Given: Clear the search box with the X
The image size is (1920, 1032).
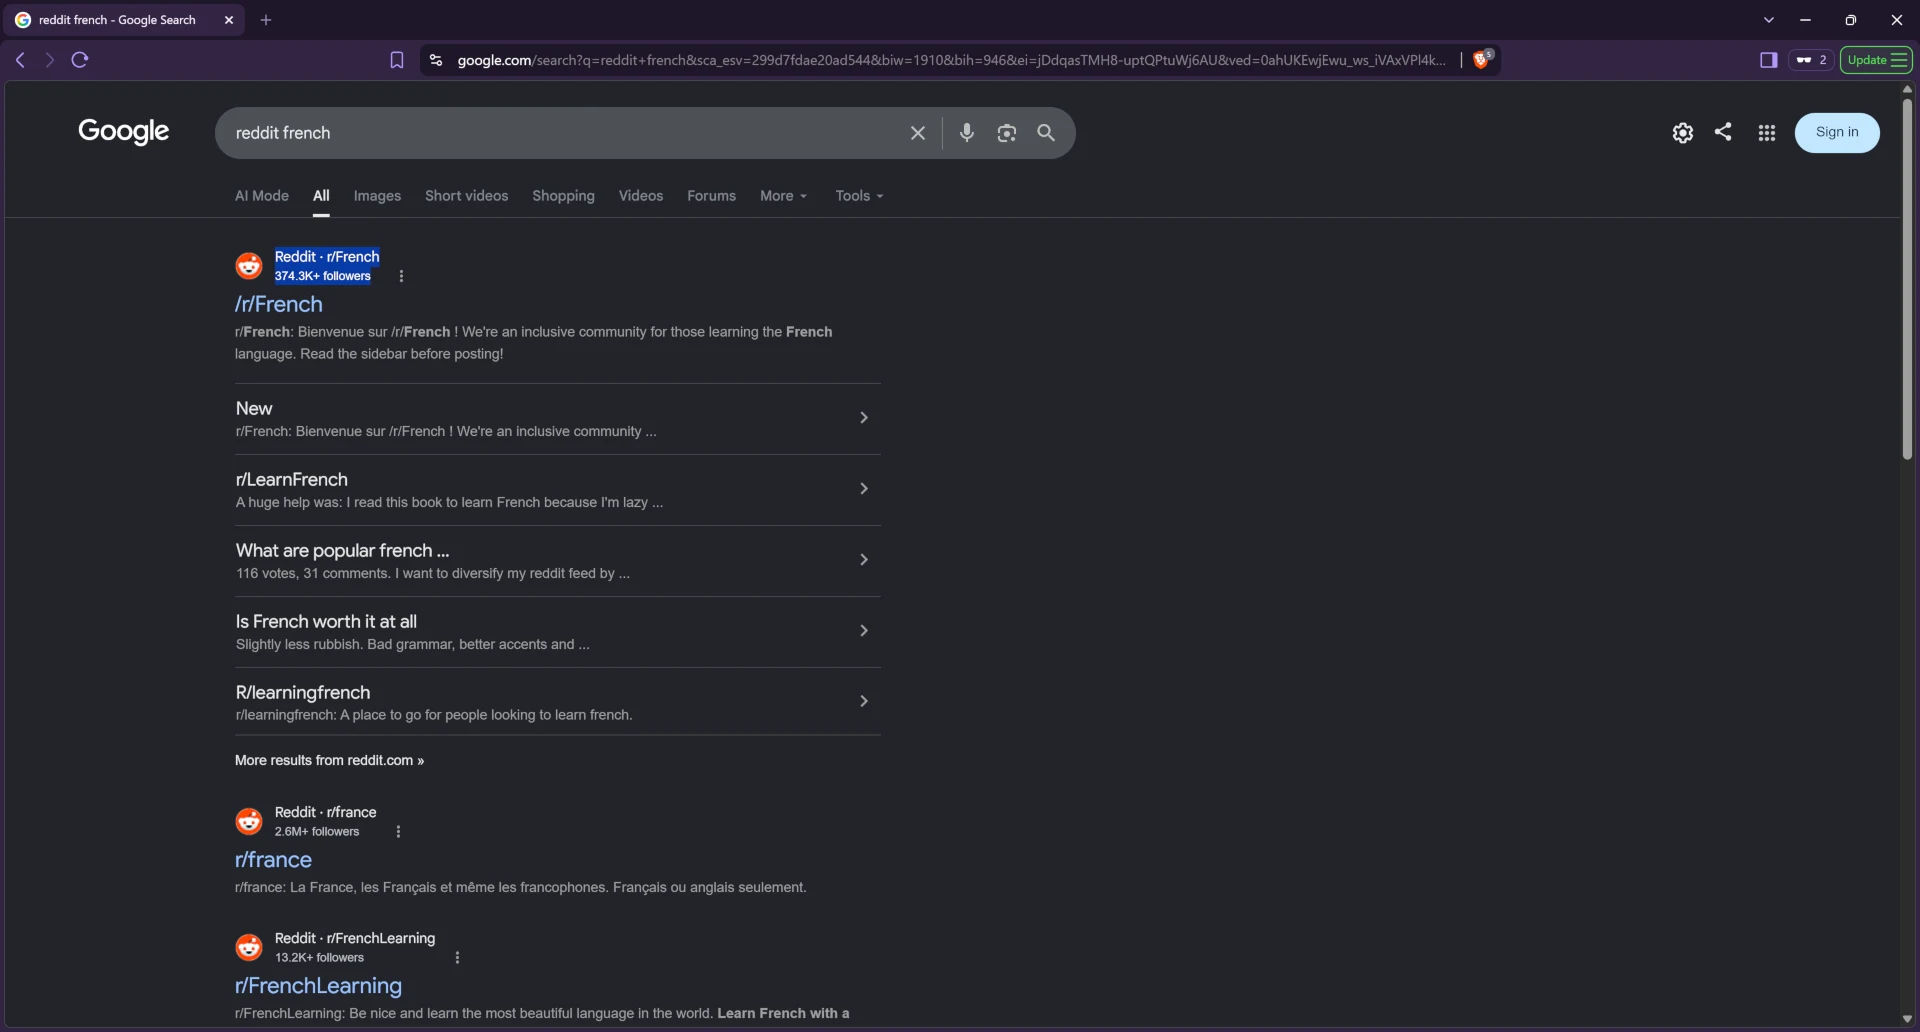Looking at the screenshot, I should click(917, 133).
